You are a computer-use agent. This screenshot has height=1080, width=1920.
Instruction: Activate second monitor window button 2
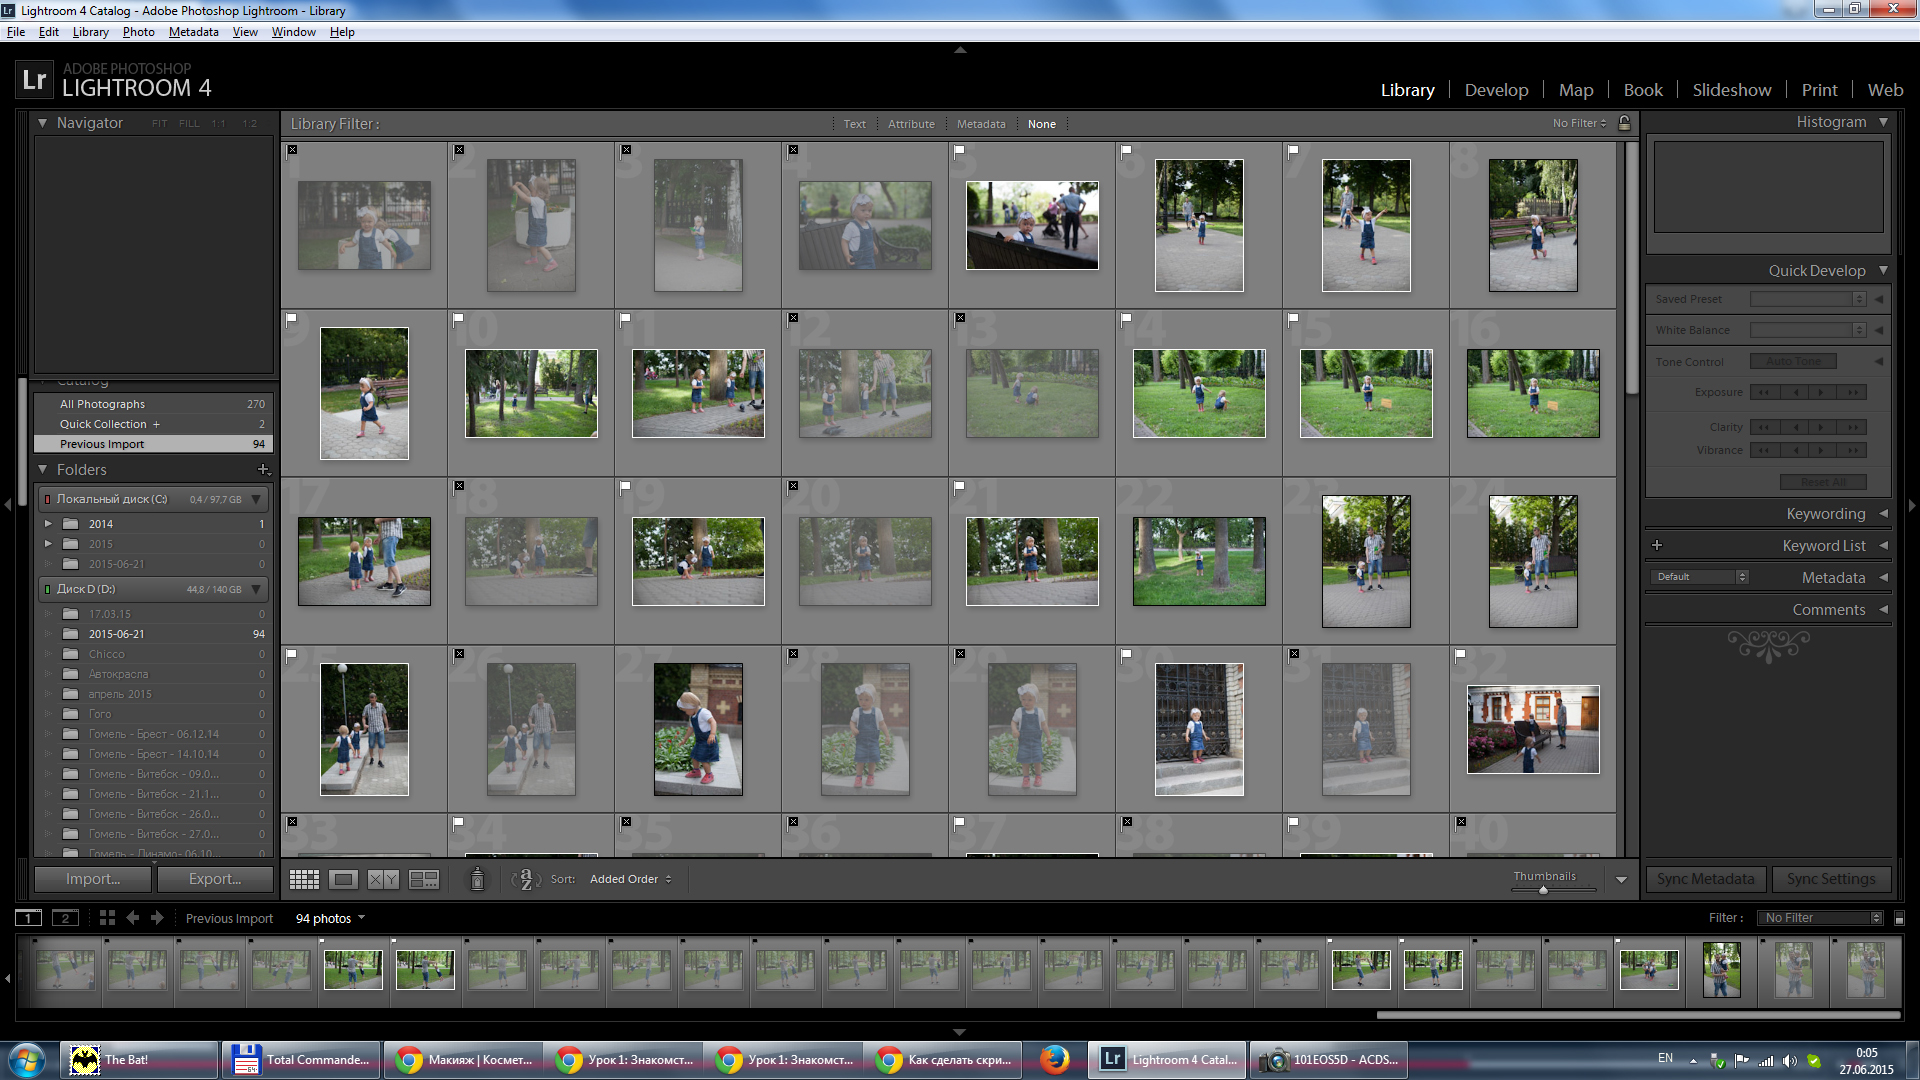pyautogui.click(x=65, y=918)
